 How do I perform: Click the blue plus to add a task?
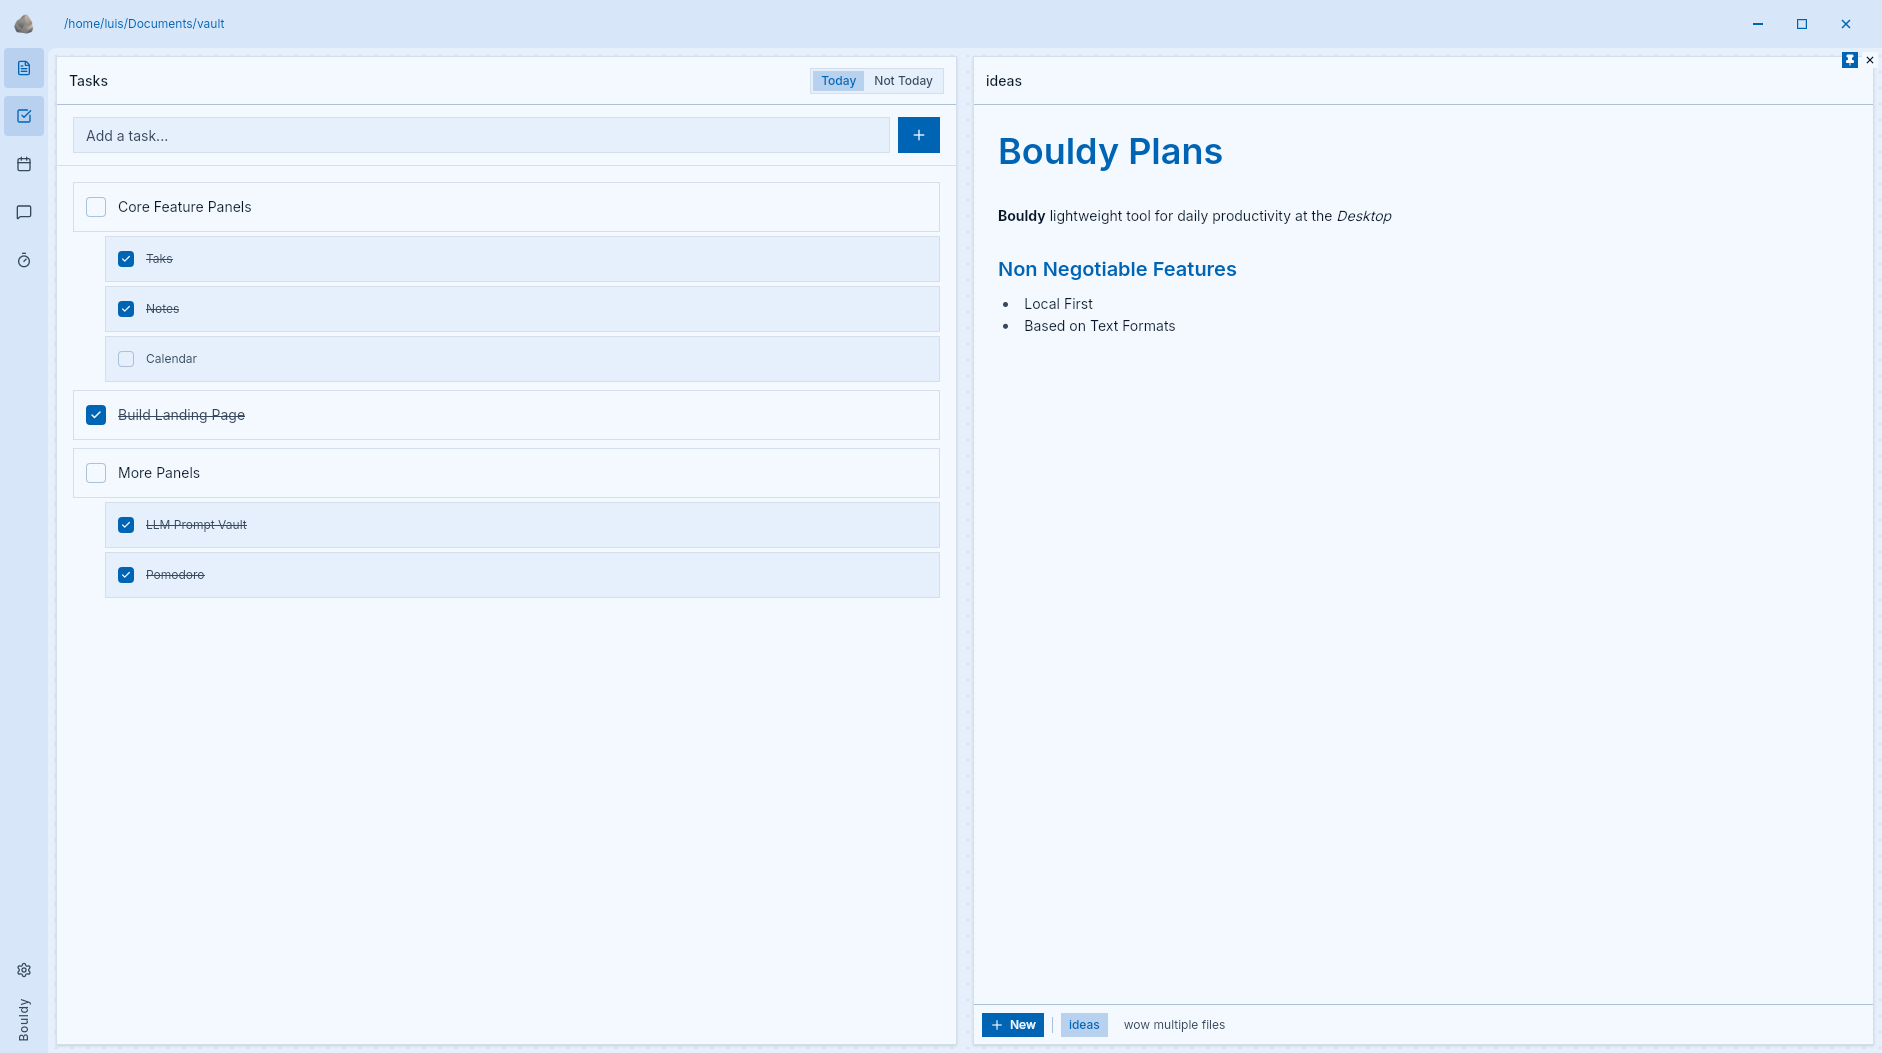[x=918, y=134]
